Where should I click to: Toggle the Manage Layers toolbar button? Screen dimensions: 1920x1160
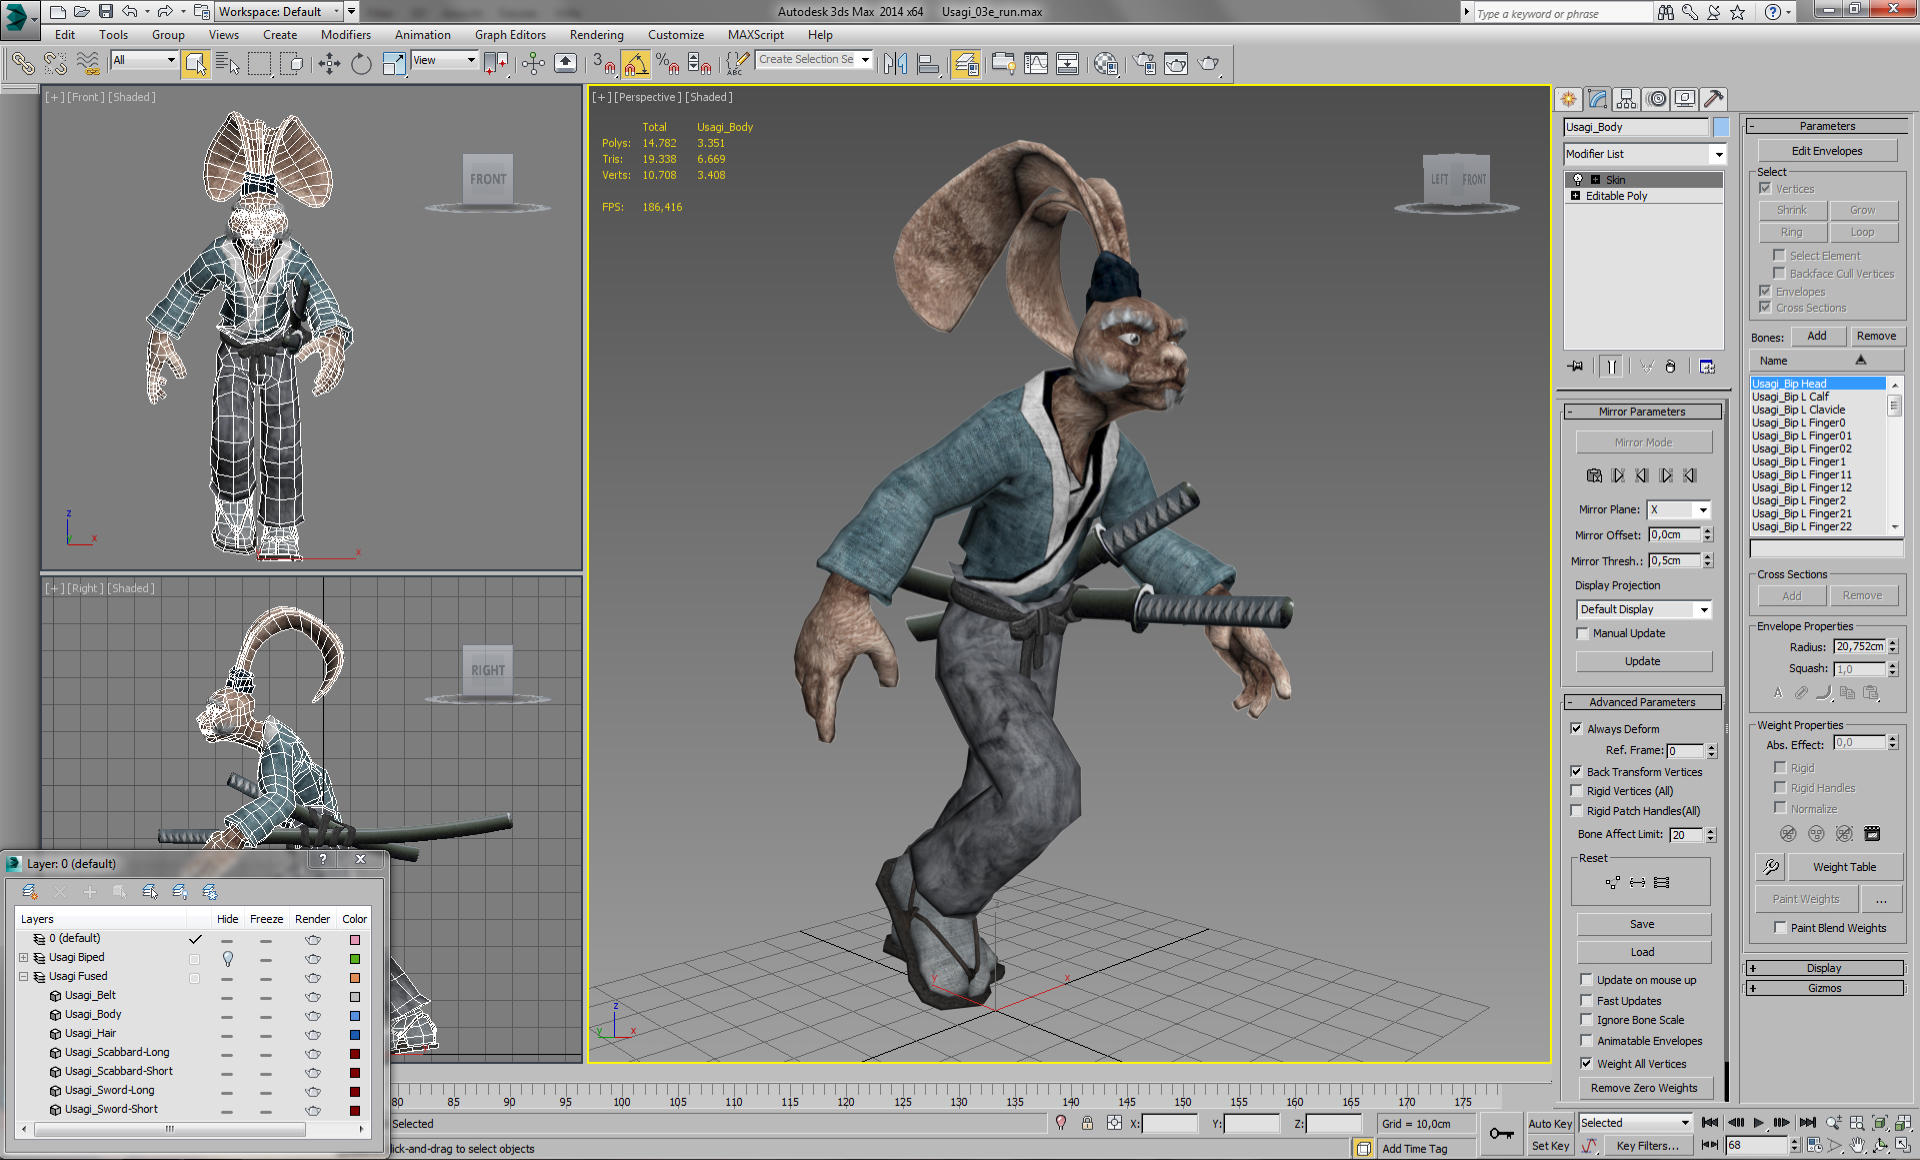pyautogui.click(x=966, y=64)
